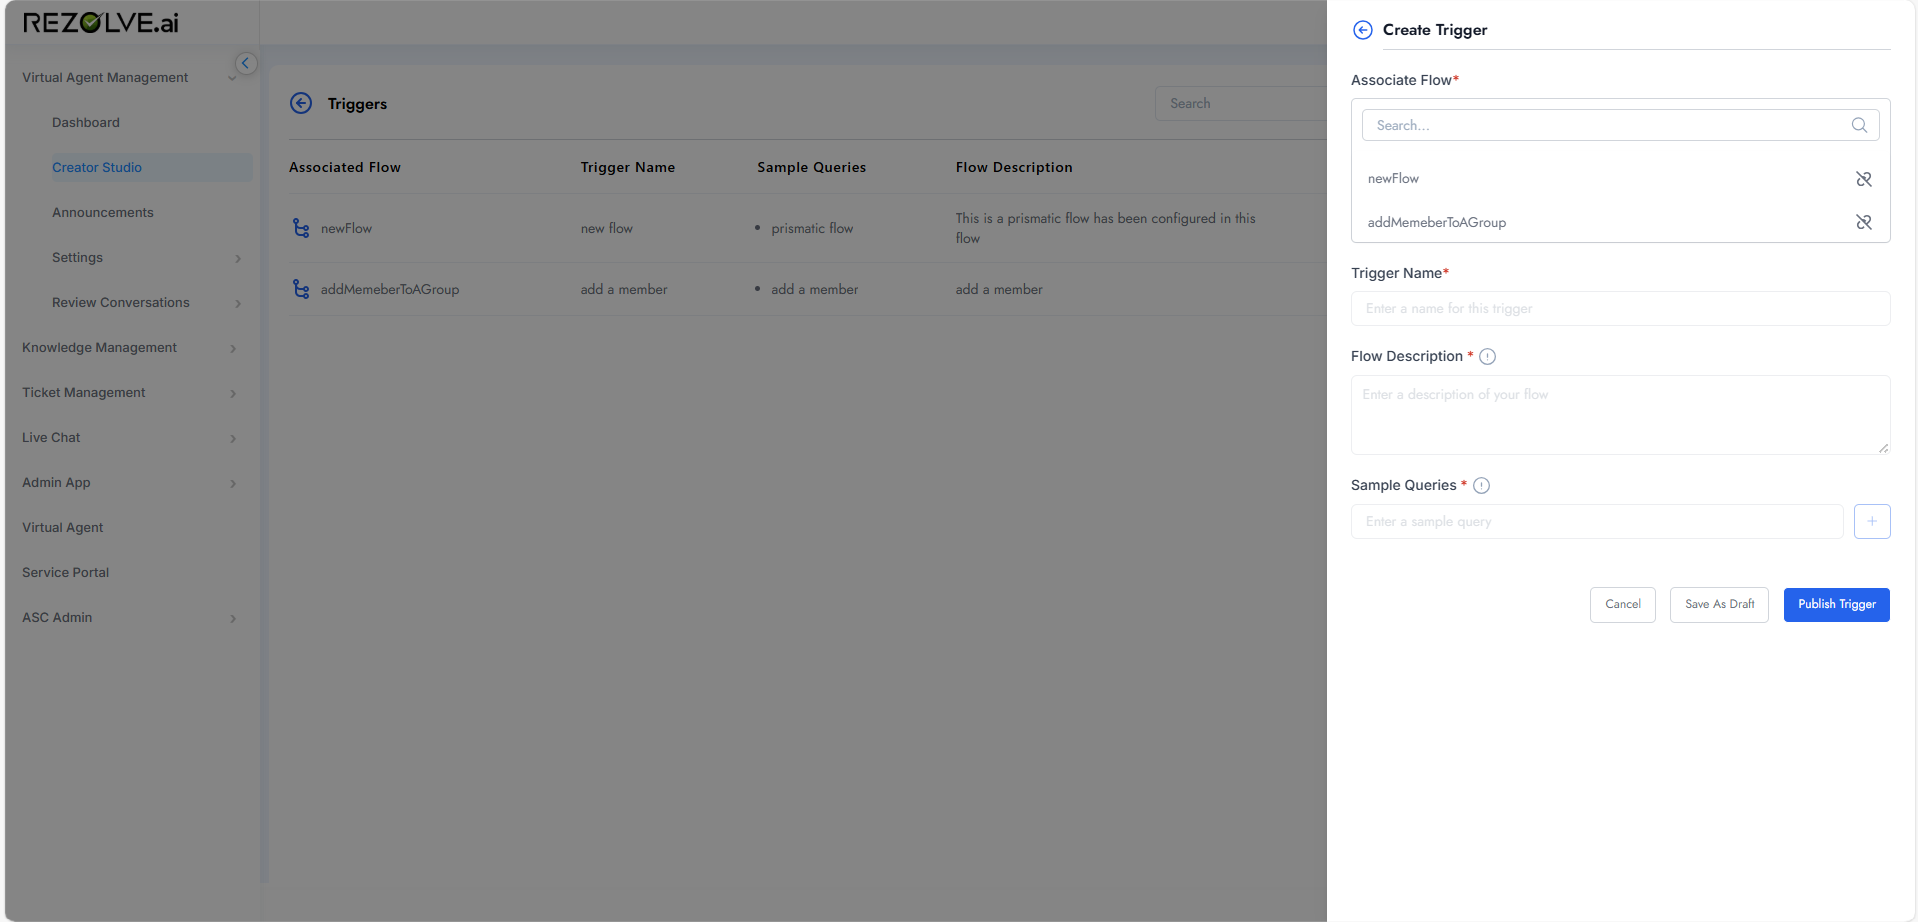The width and height of the screenshot is (1918, 922).
Task: Cancel trigger creation
Action: point(1622,604)
